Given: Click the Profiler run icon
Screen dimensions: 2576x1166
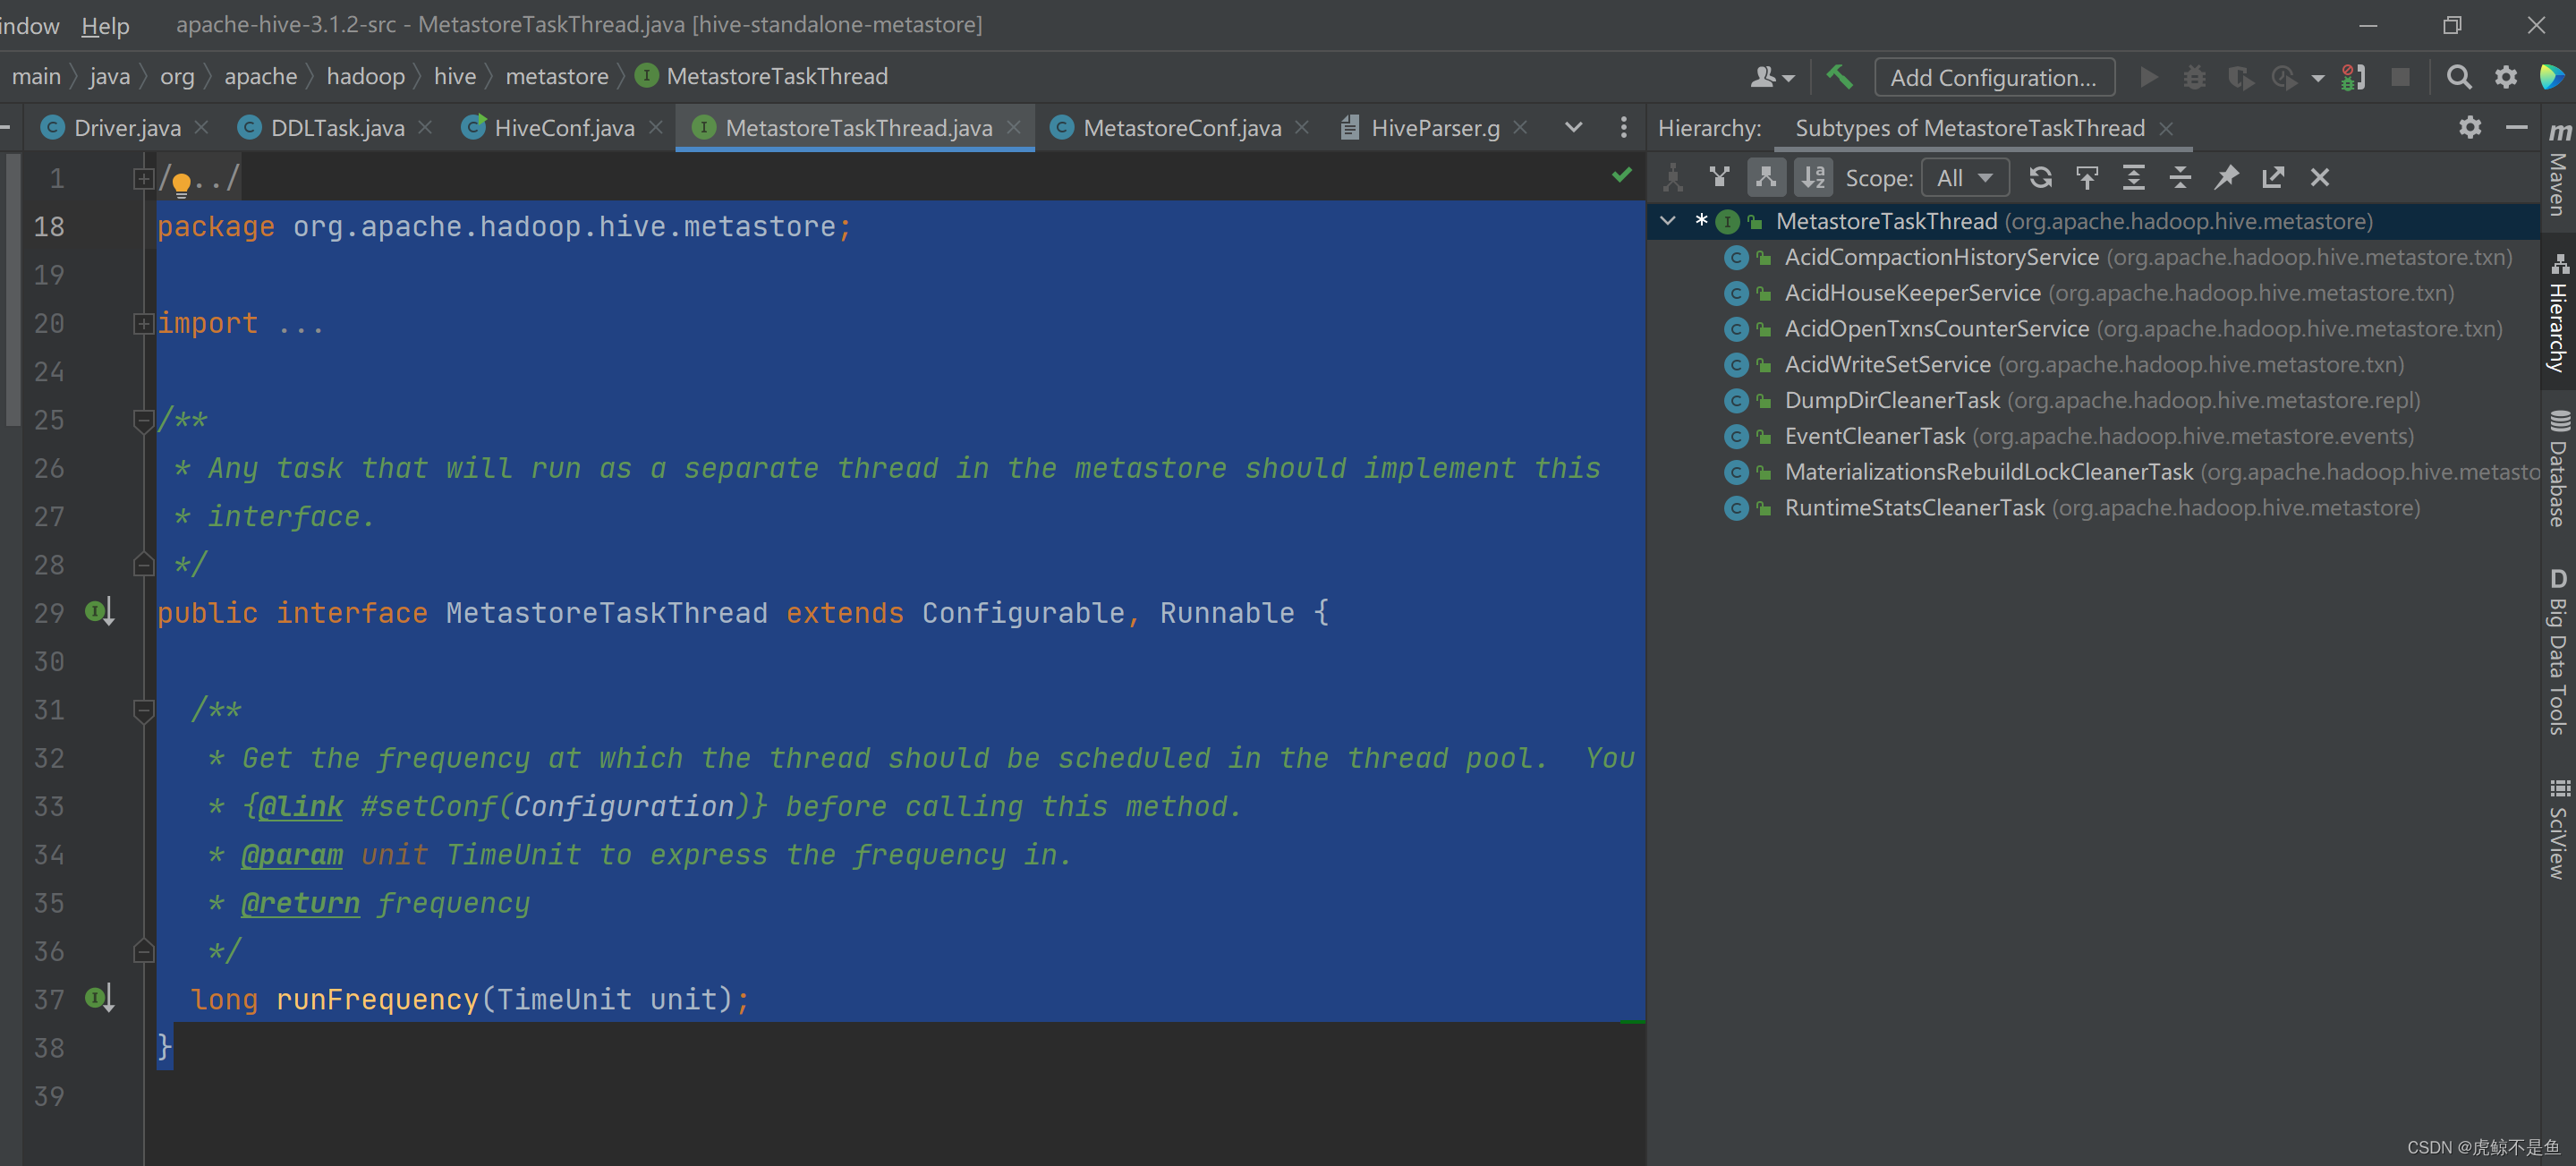Looking at the screenshot, I should (2284, 77).
